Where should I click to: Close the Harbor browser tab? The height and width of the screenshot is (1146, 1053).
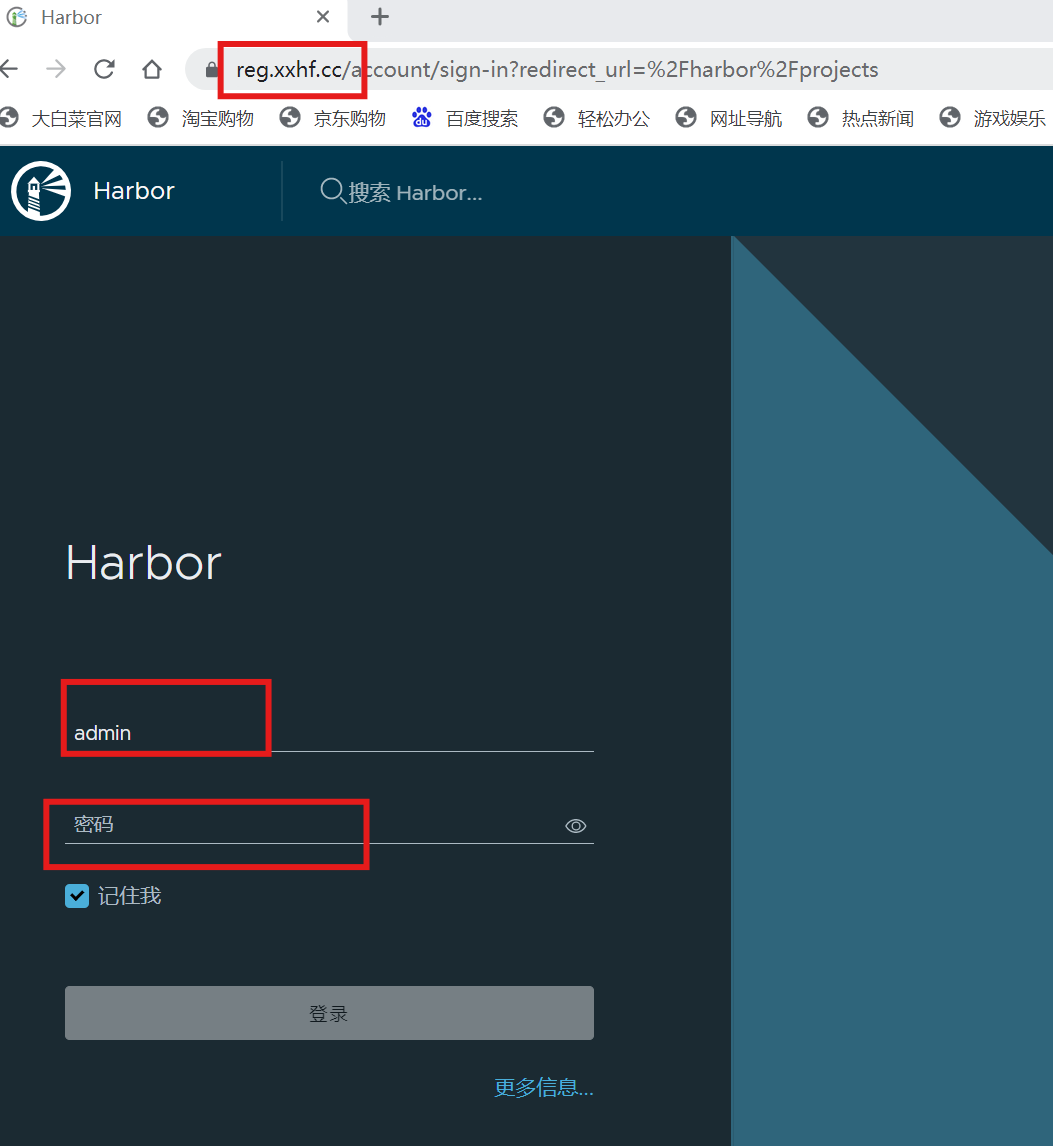322,16
